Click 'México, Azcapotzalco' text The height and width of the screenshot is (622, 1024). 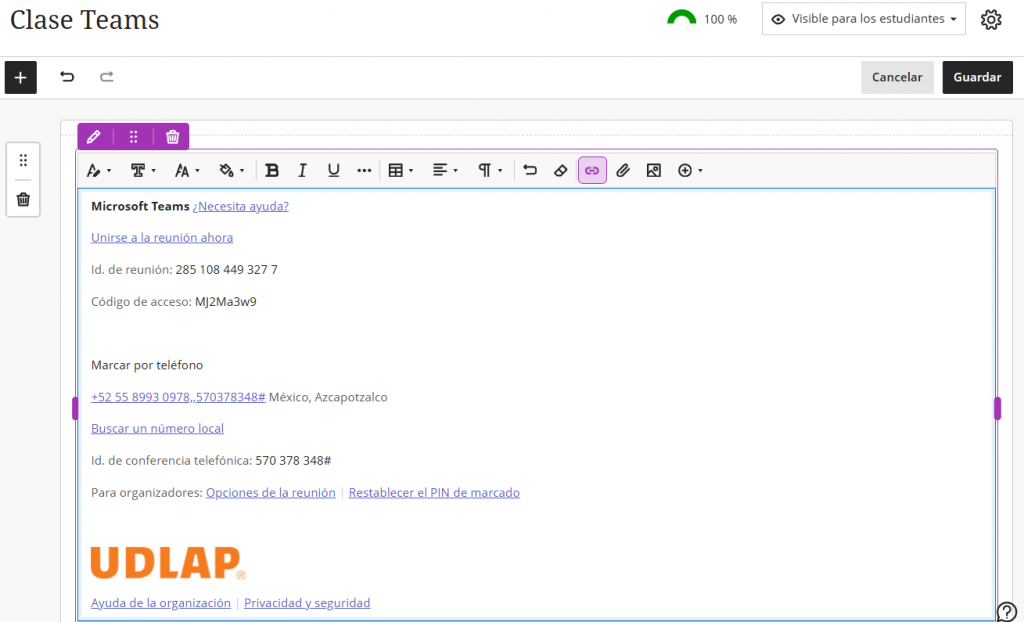tap(328, 397)
